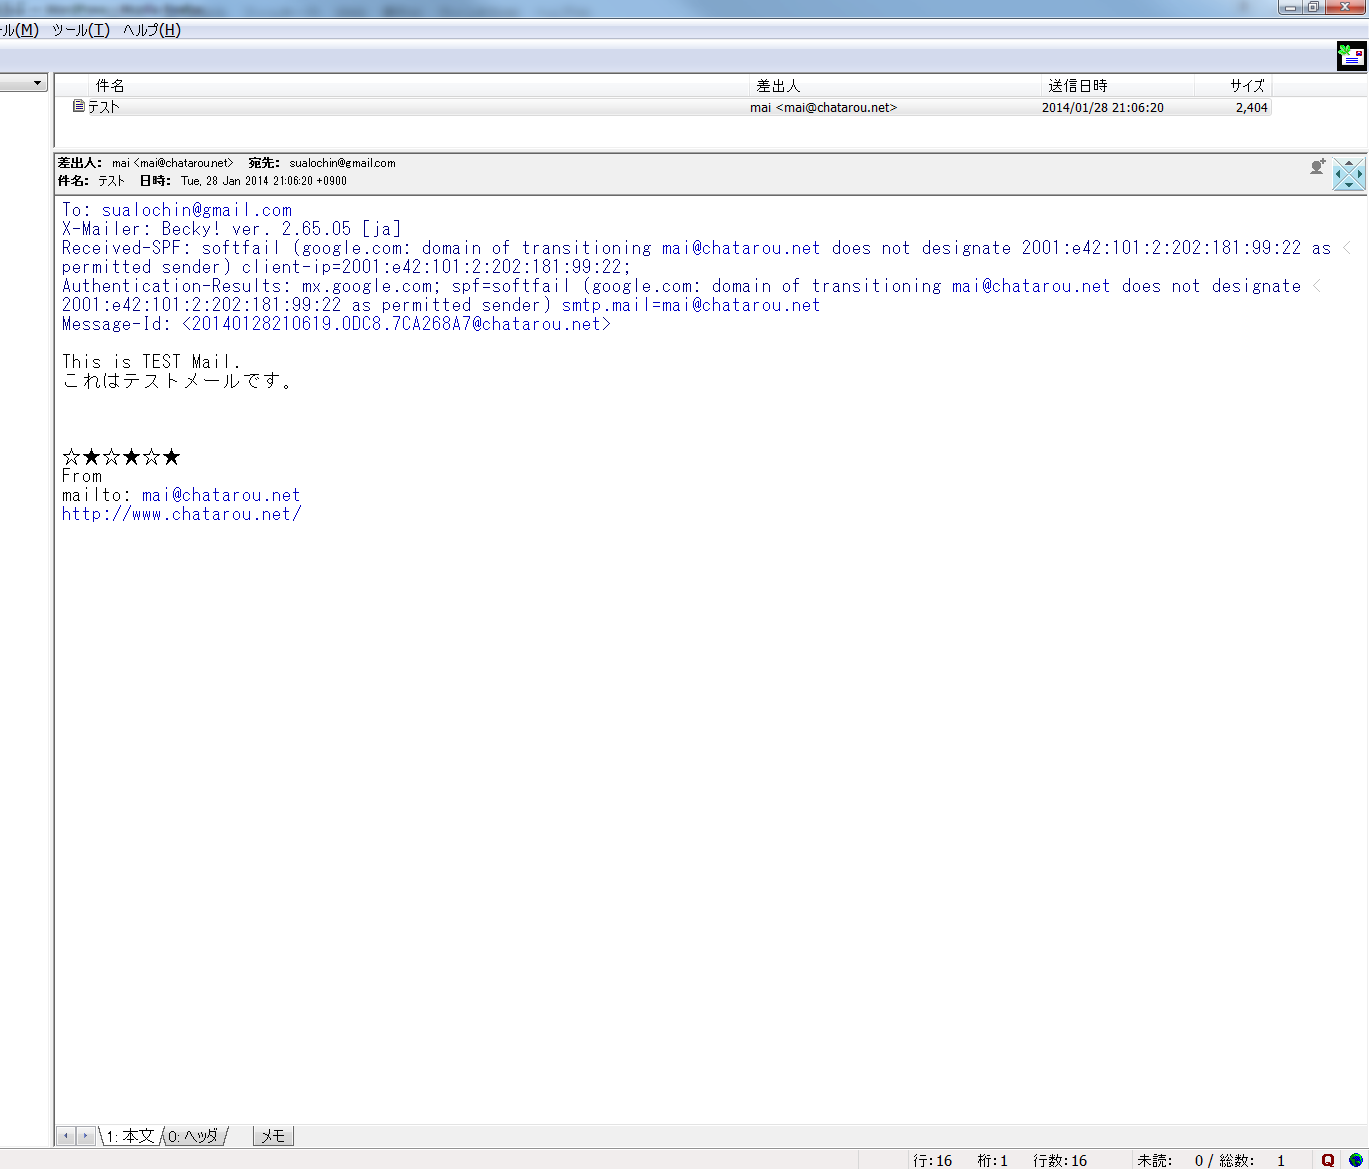Open the ツール(T) menu
Image resolution: width=1369 pixels, height=1170 pixels.
(80, 30)
